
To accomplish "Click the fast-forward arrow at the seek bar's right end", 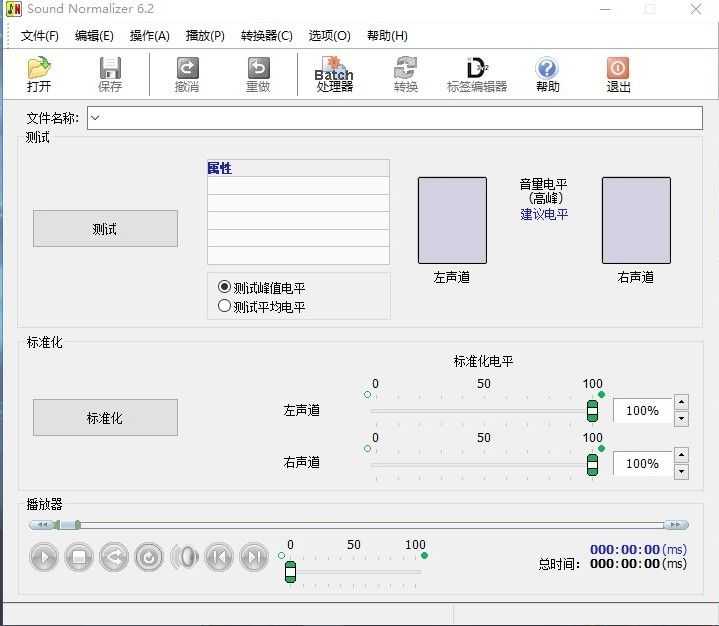I will coord(676,525).
